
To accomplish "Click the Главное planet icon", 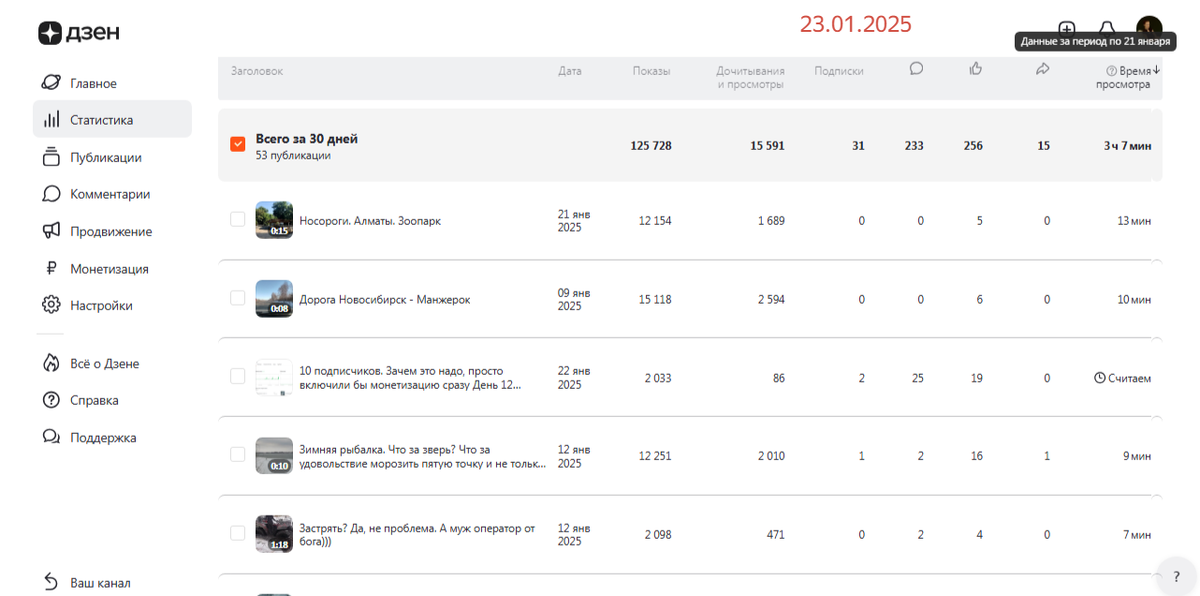I will point(51,82).
